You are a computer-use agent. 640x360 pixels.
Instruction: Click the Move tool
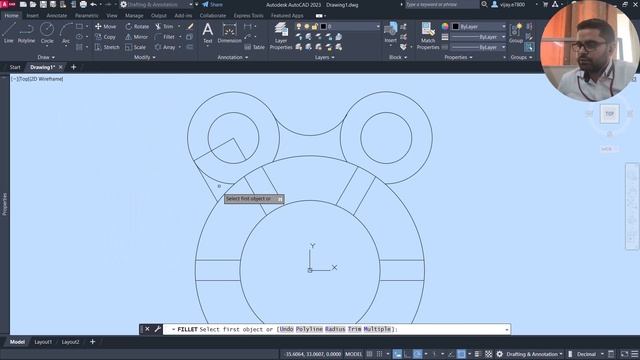(105, 27)
